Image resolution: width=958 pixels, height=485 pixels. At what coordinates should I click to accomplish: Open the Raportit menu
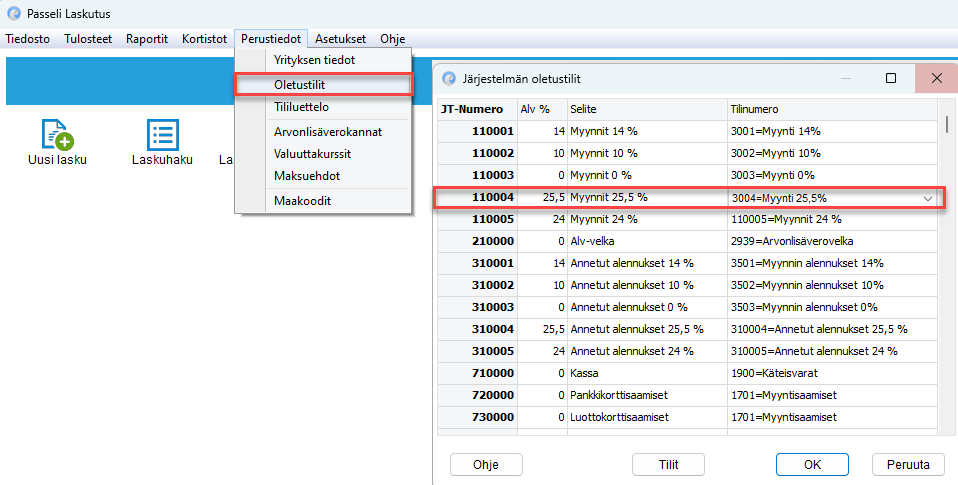click(146, 39)
